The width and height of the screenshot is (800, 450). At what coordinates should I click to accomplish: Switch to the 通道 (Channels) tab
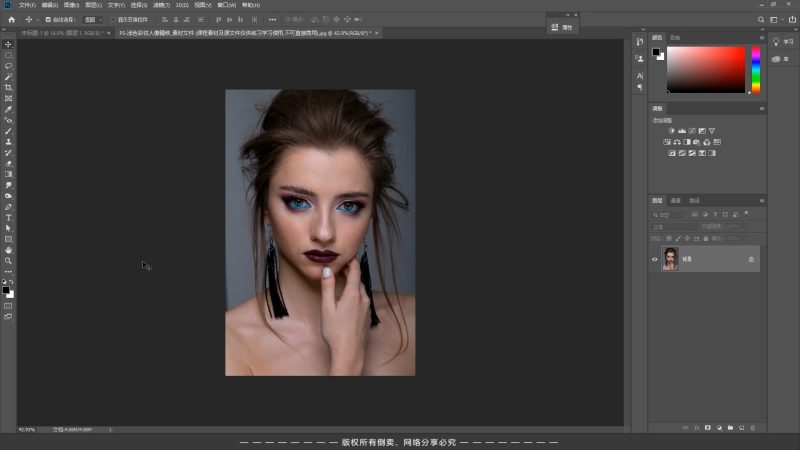676,200
